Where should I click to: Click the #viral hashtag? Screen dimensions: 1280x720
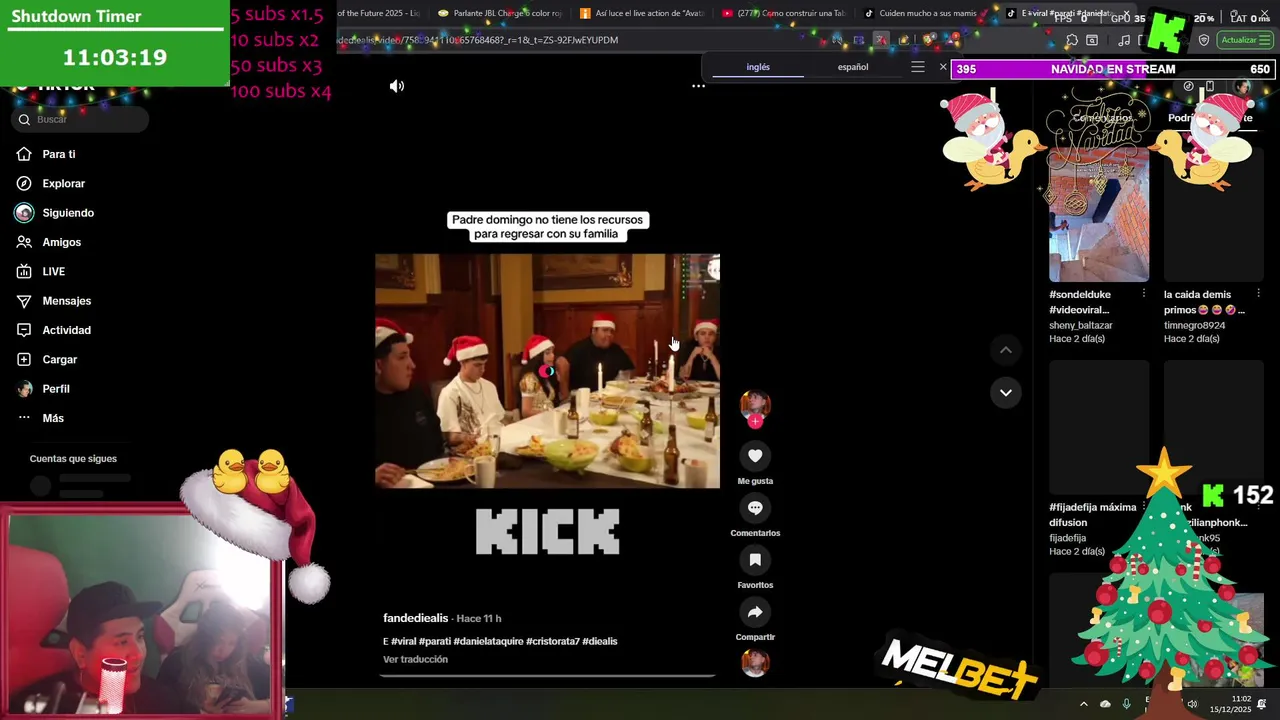click(403, 641)
